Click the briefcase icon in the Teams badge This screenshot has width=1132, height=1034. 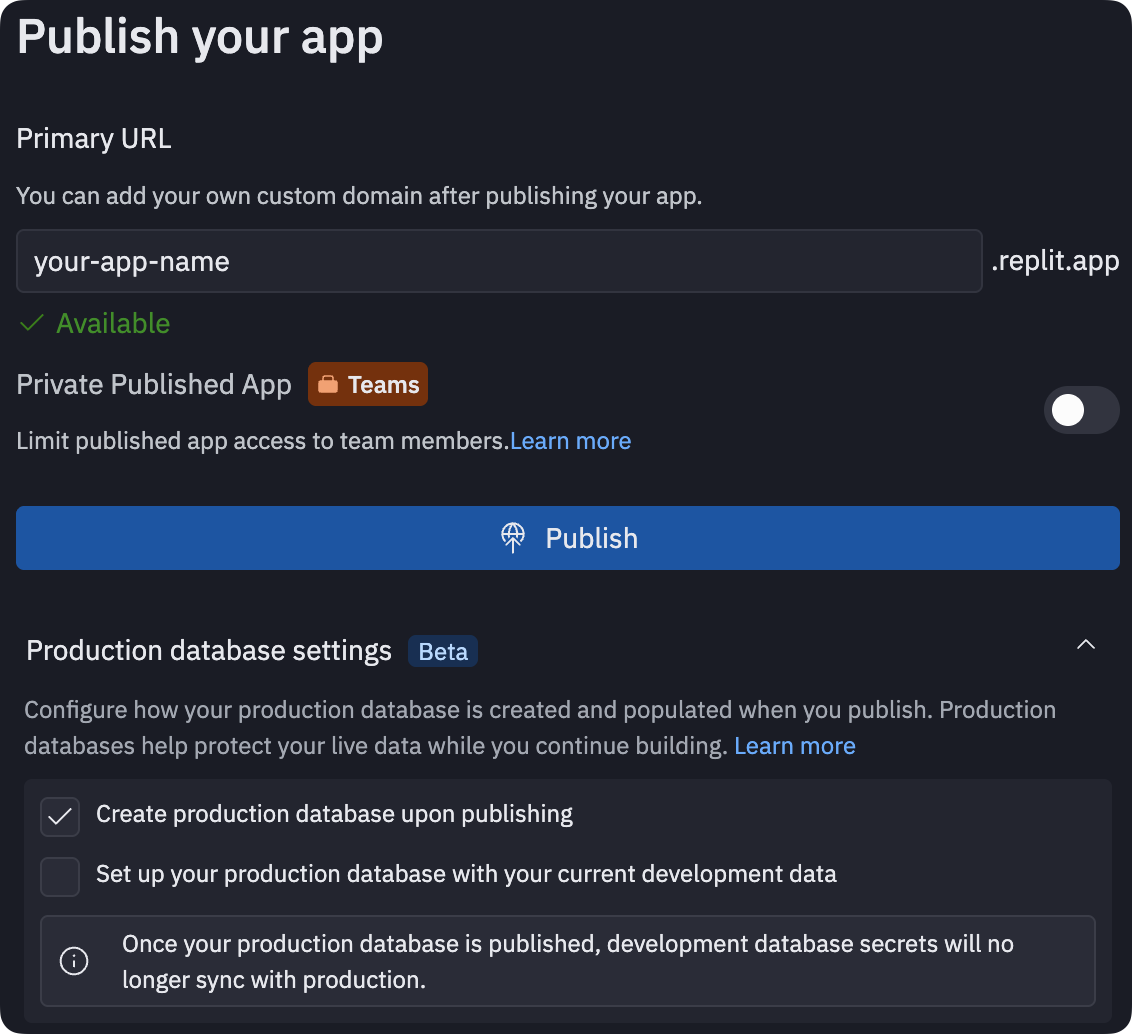[328, 385]
